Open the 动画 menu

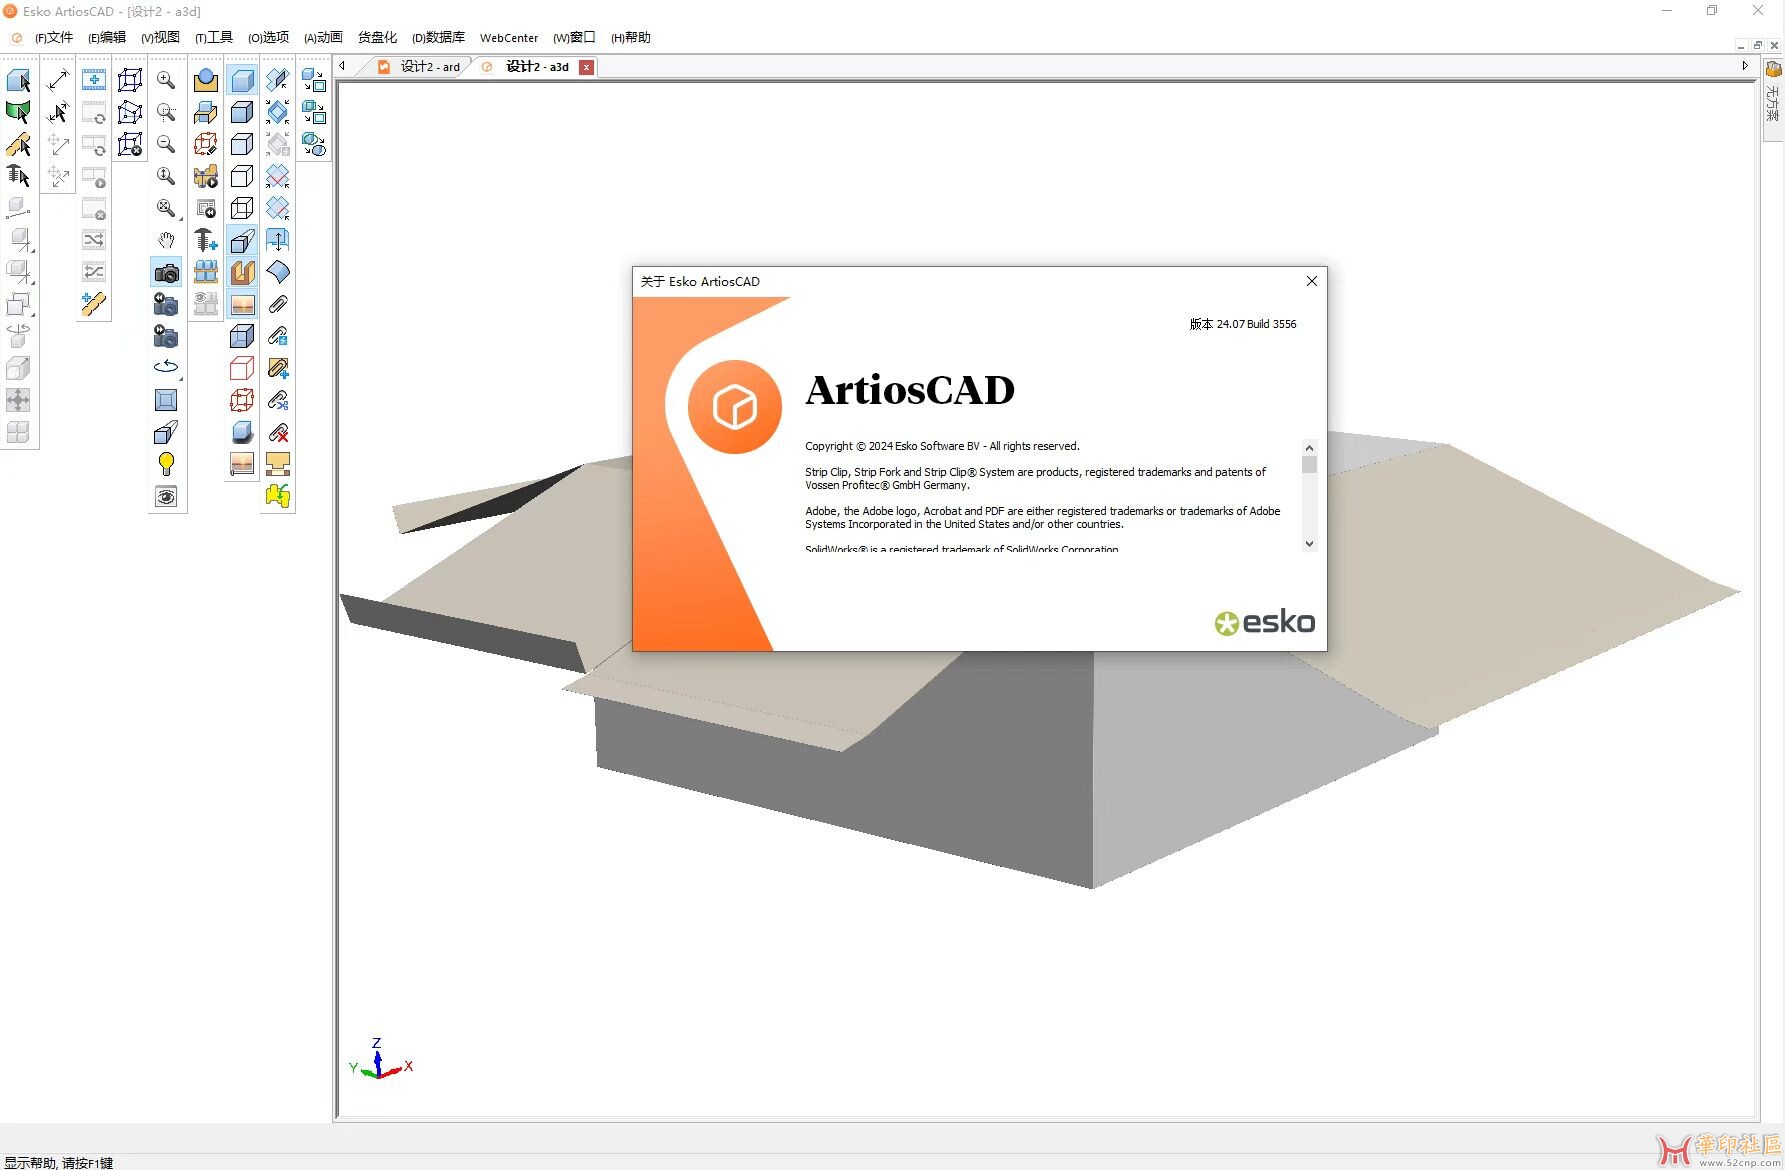point(323,38)
